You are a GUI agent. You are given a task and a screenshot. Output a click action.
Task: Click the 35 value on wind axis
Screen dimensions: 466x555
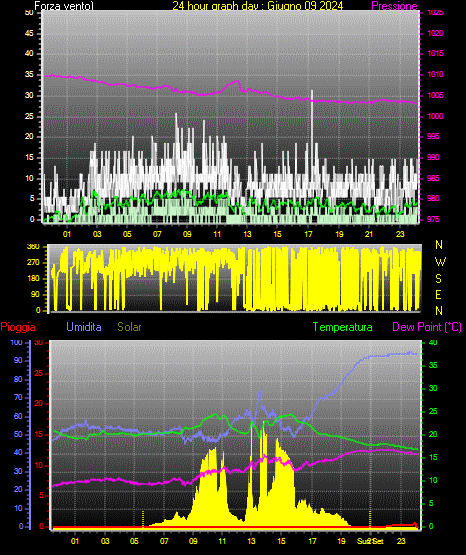tap(29, 74)
